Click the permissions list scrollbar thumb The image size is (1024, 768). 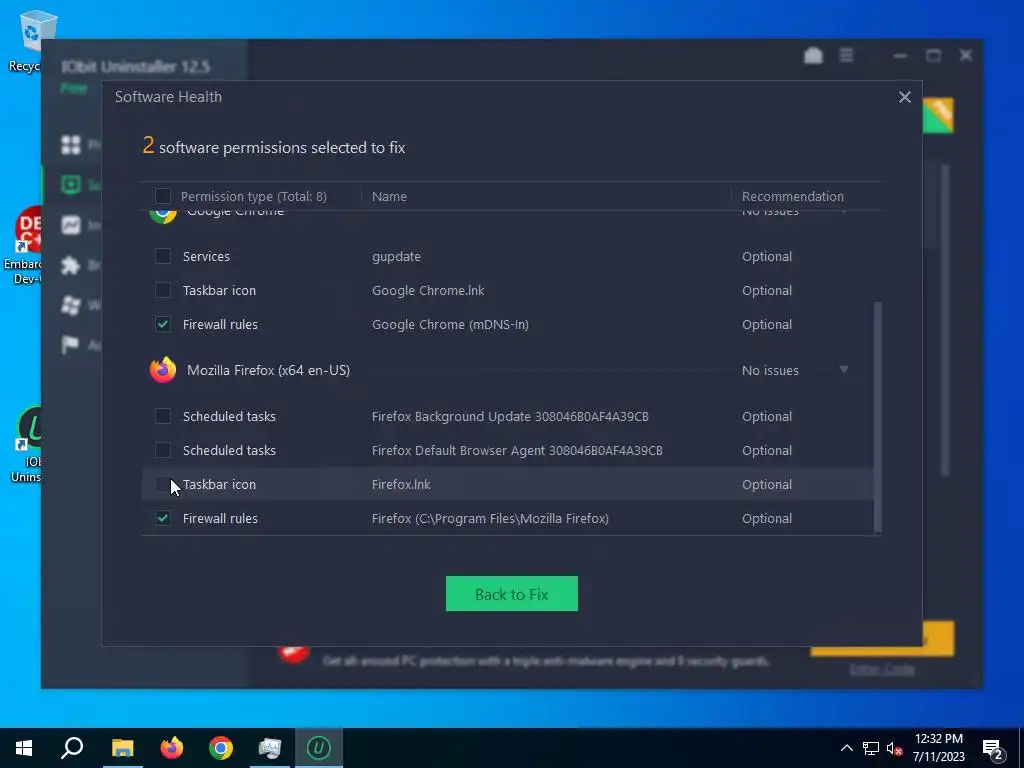coord(877,417)
